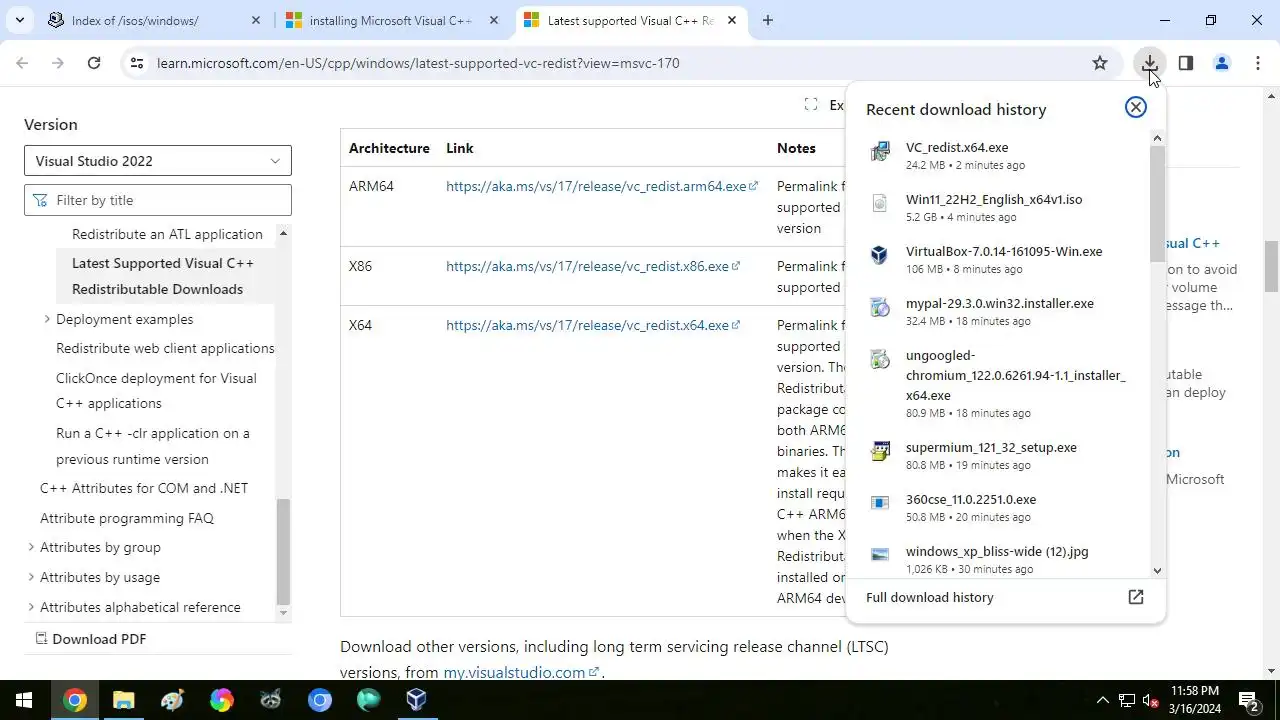View site information icon in address bar

point(137,63)
